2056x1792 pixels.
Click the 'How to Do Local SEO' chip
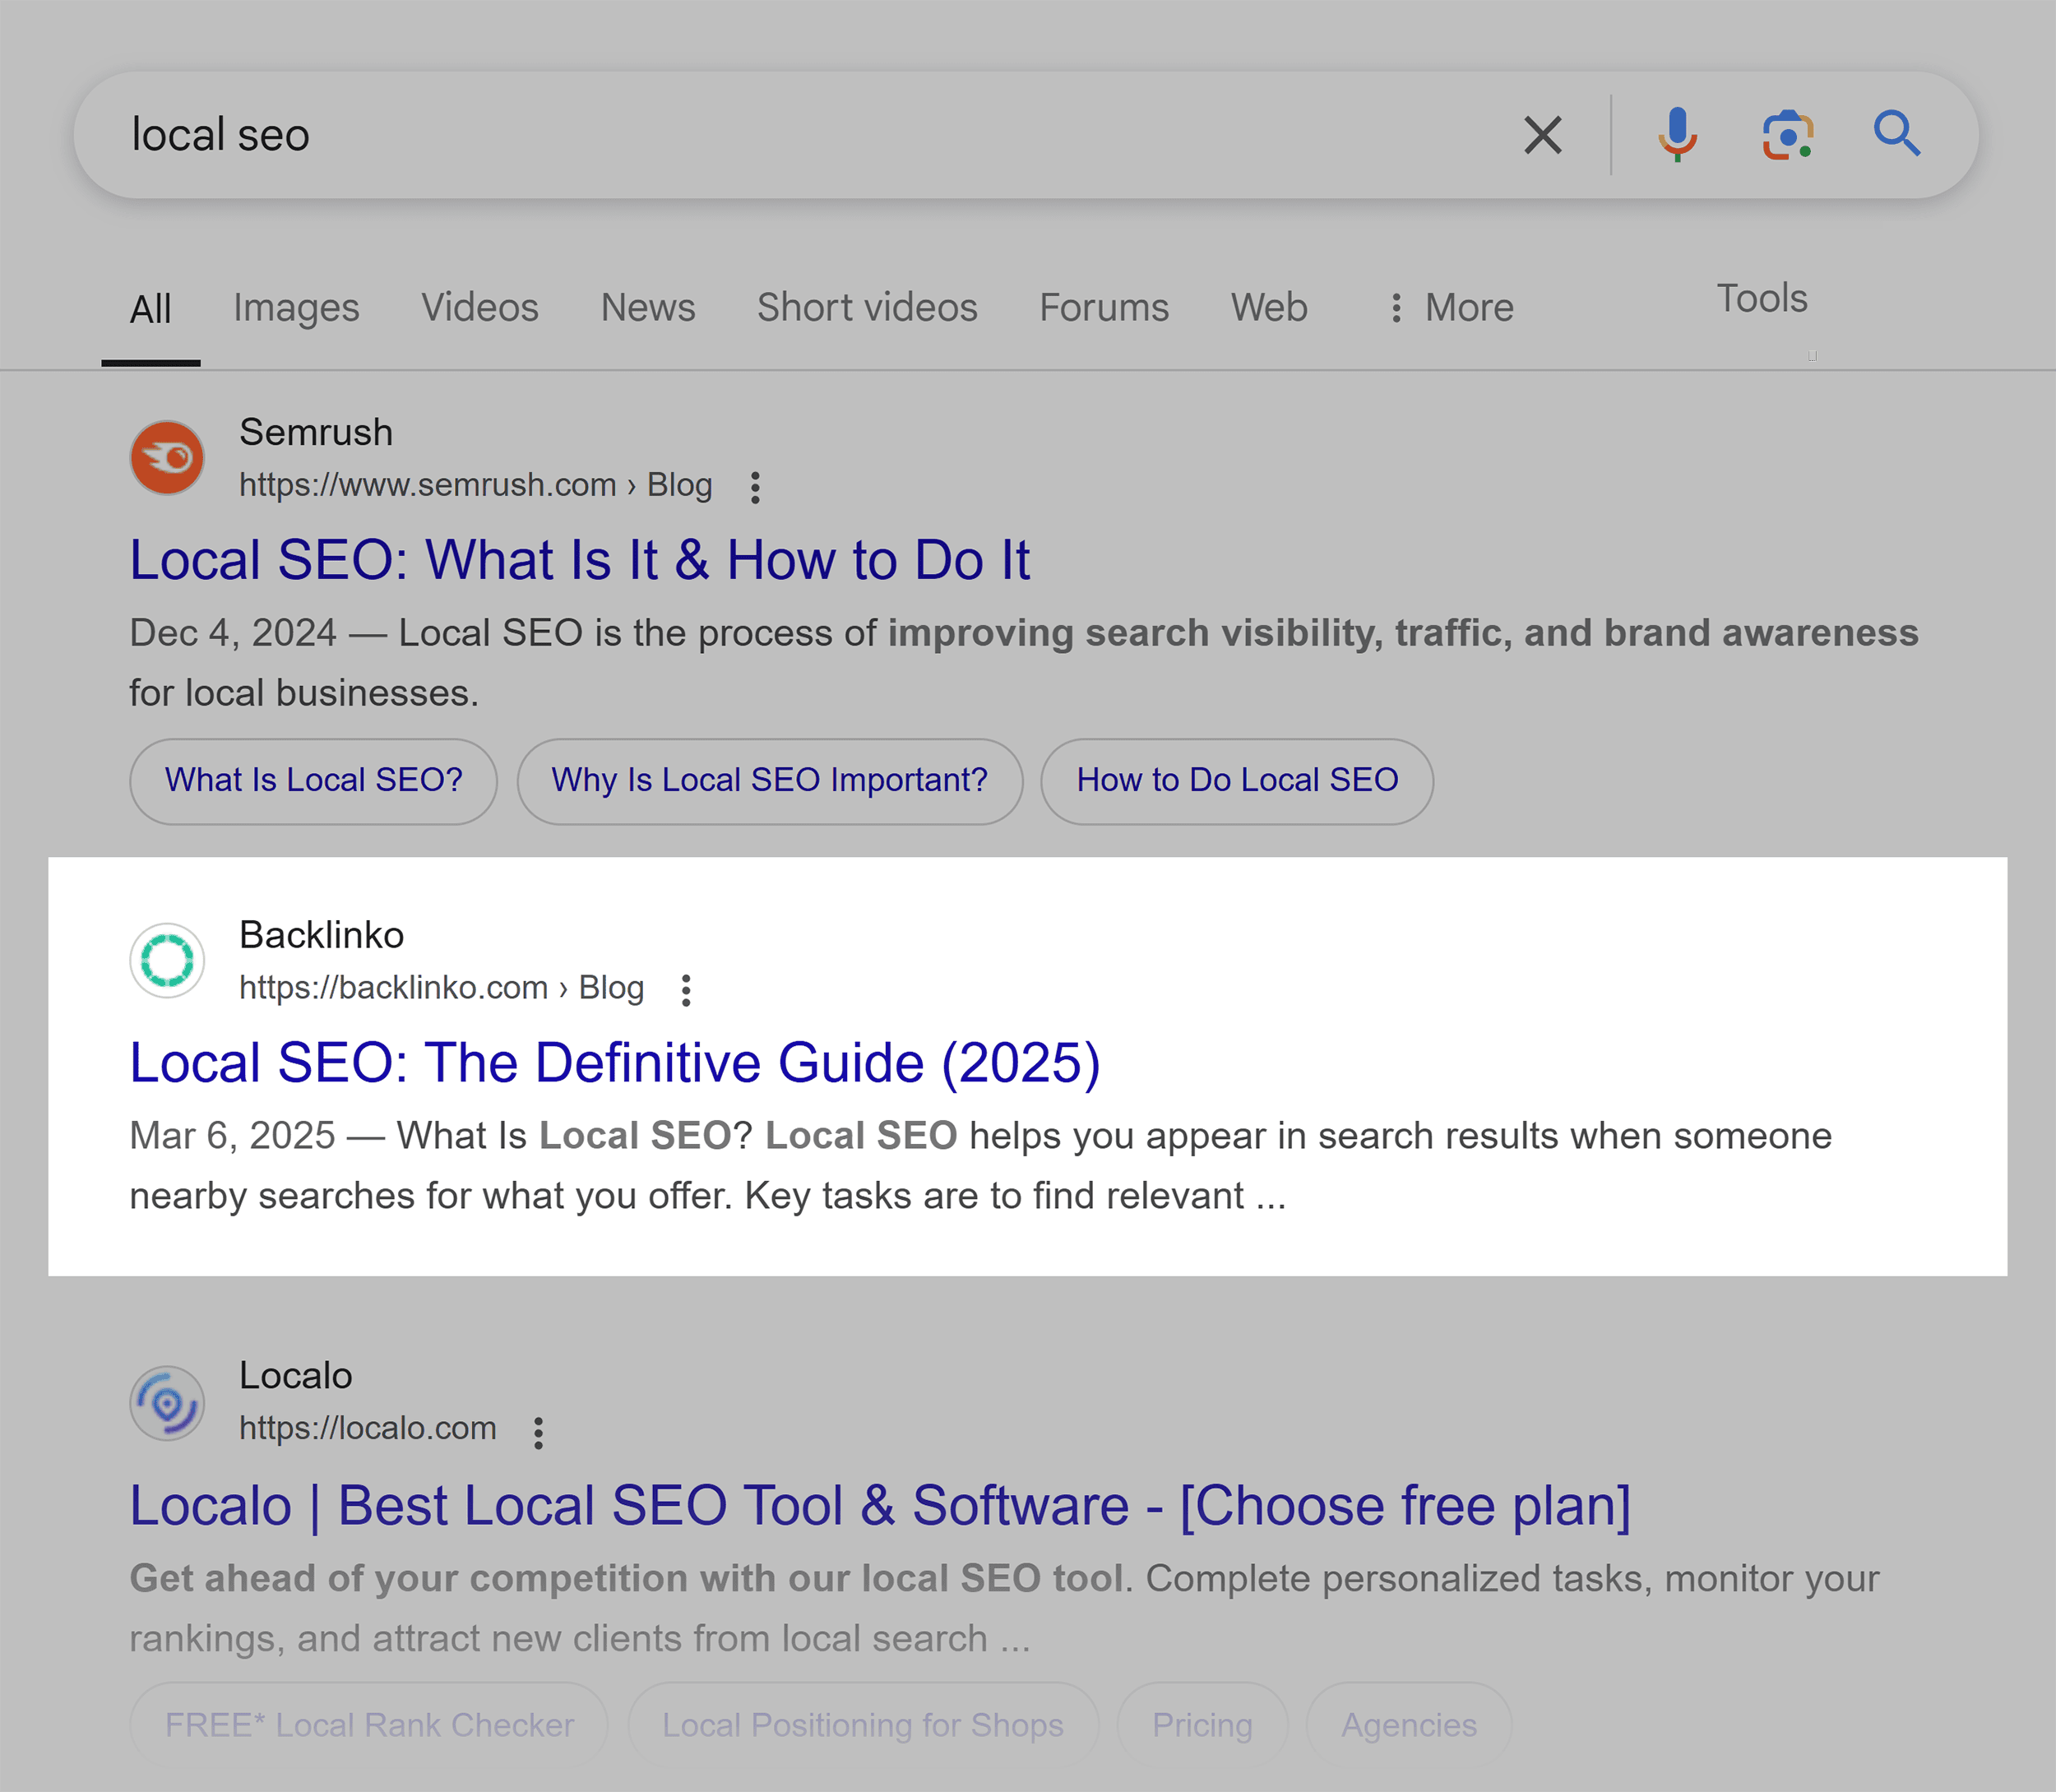1237,781
